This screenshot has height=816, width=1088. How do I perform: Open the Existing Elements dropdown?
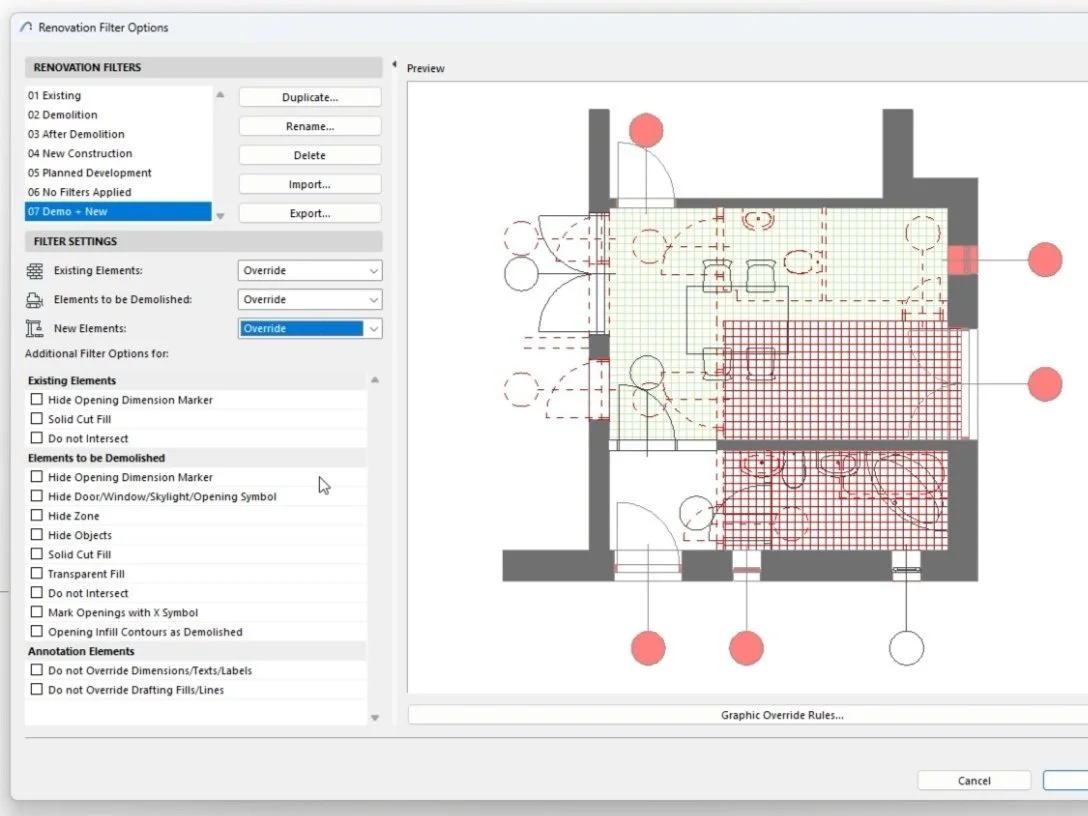pos(310,271)
